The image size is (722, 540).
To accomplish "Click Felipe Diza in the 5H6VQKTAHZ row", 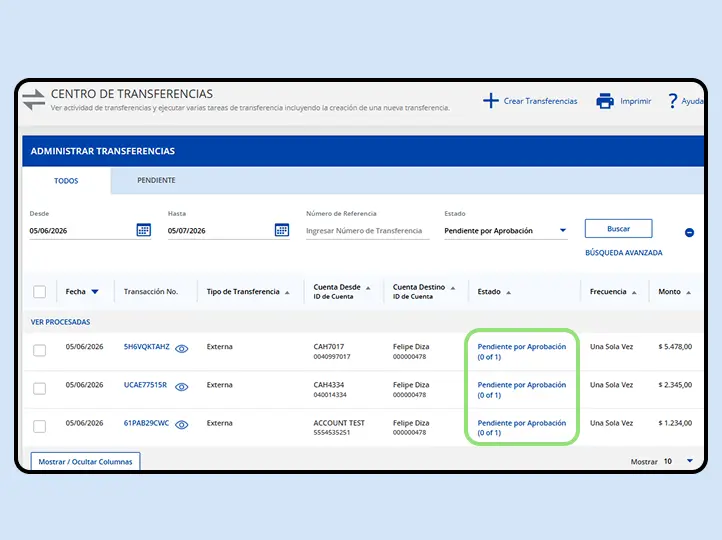I will 411,347.
